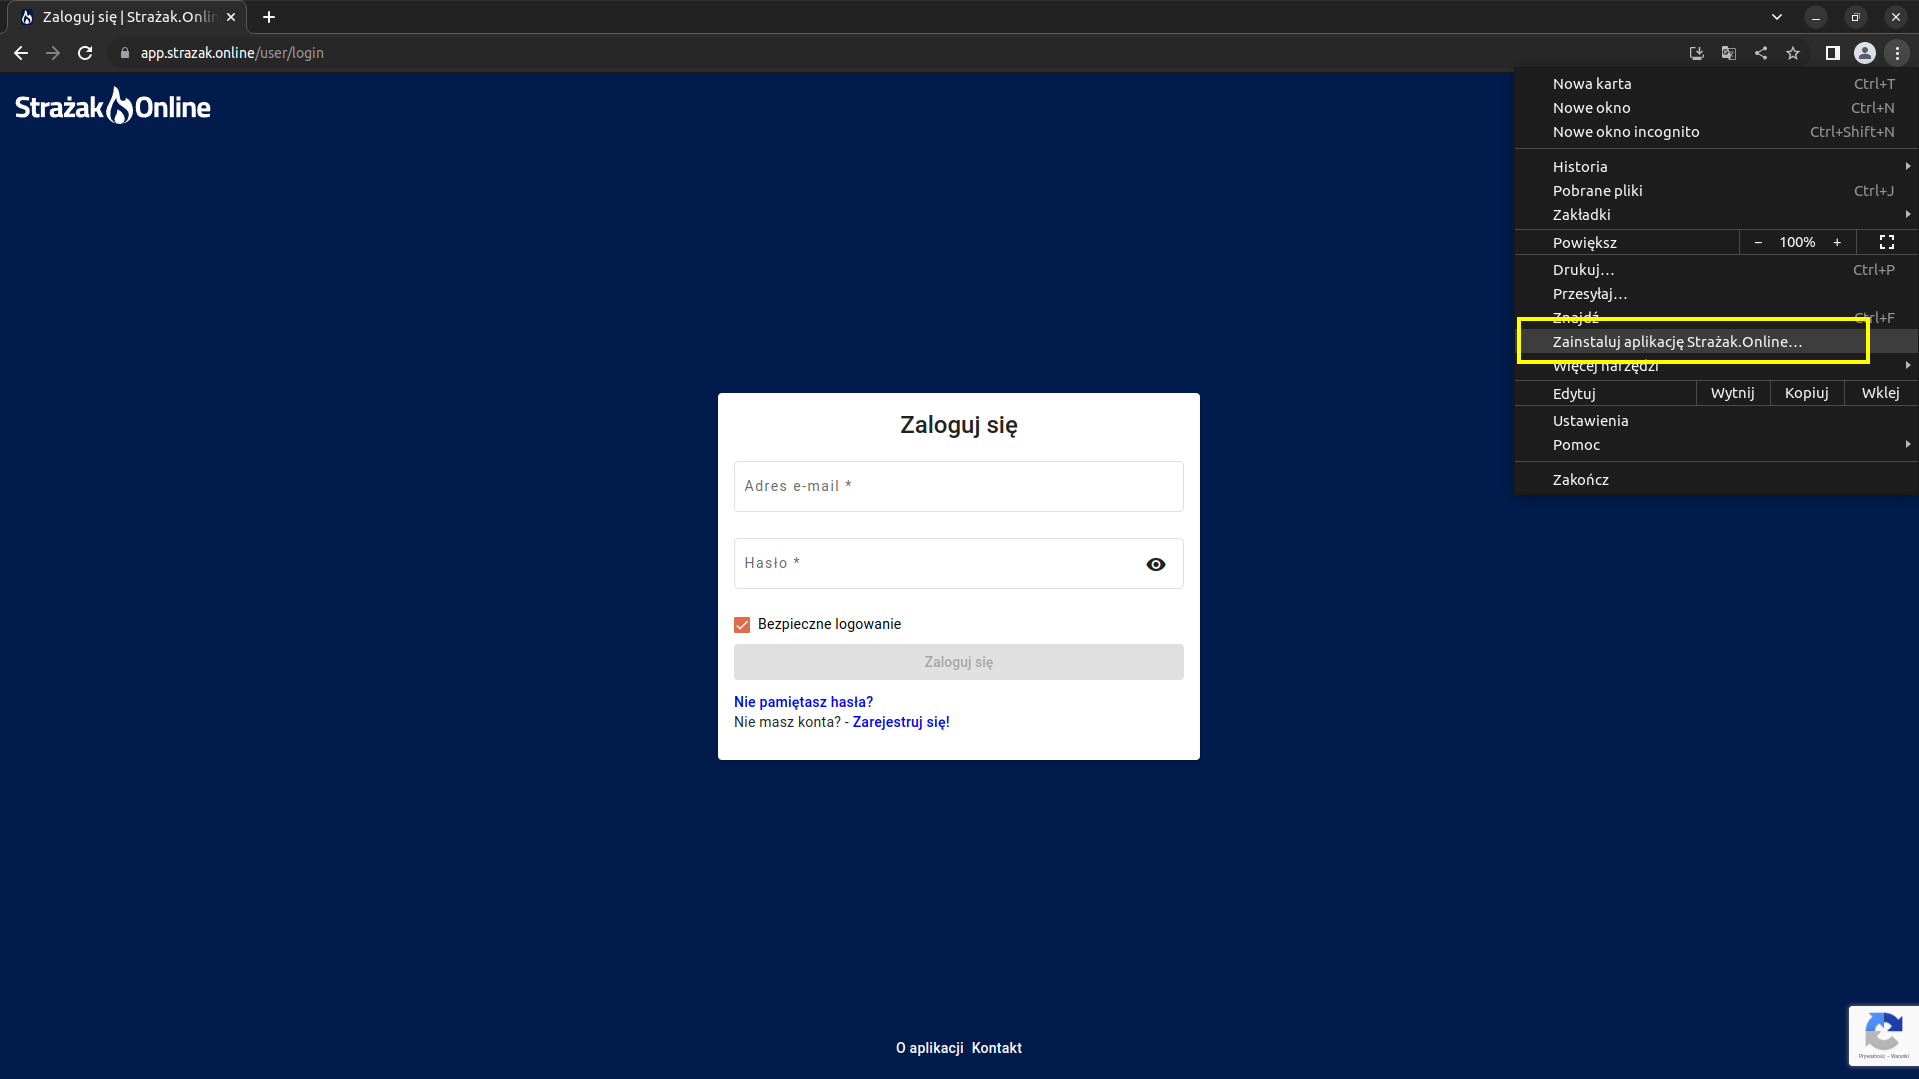
Task: Open the tab search dropdown arrow
Action: click(x=1777, y=17)
